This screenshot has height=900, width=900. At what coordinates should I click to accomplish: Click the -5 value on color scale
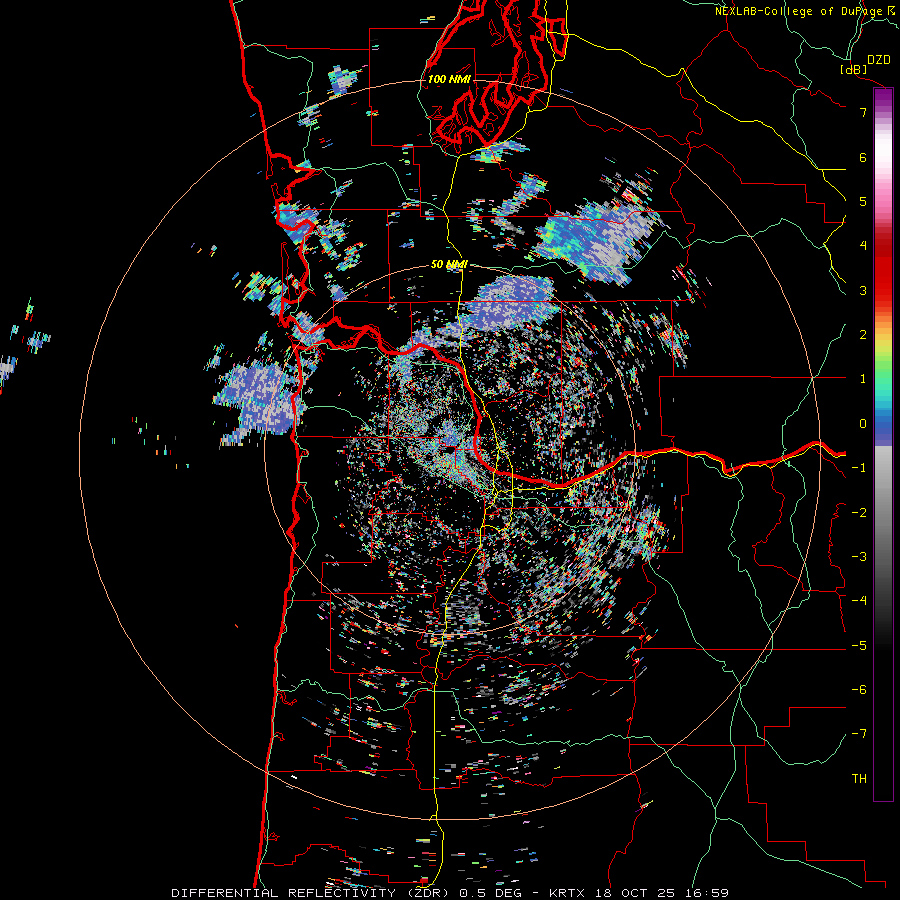point(859,646)
